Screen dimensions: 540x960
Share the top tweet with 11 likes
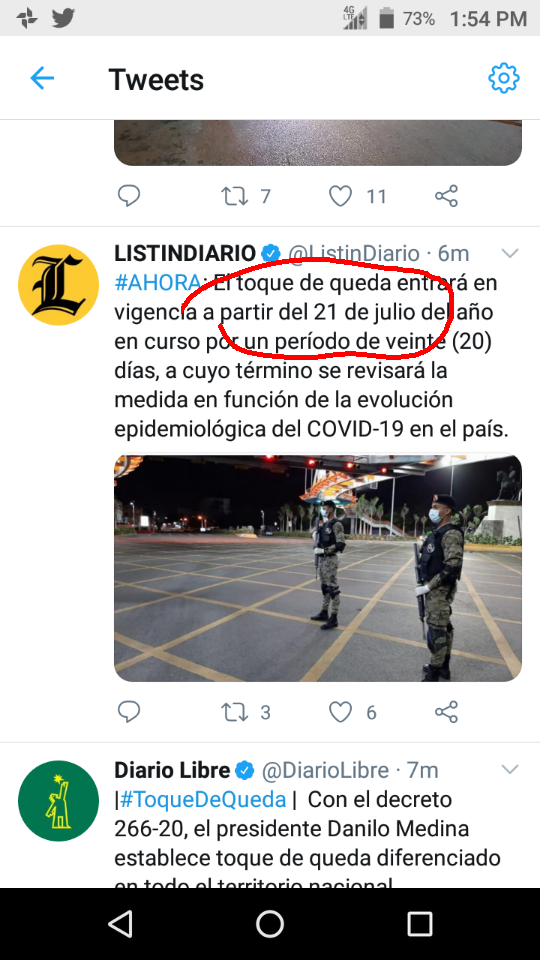[x=446, y=196]
